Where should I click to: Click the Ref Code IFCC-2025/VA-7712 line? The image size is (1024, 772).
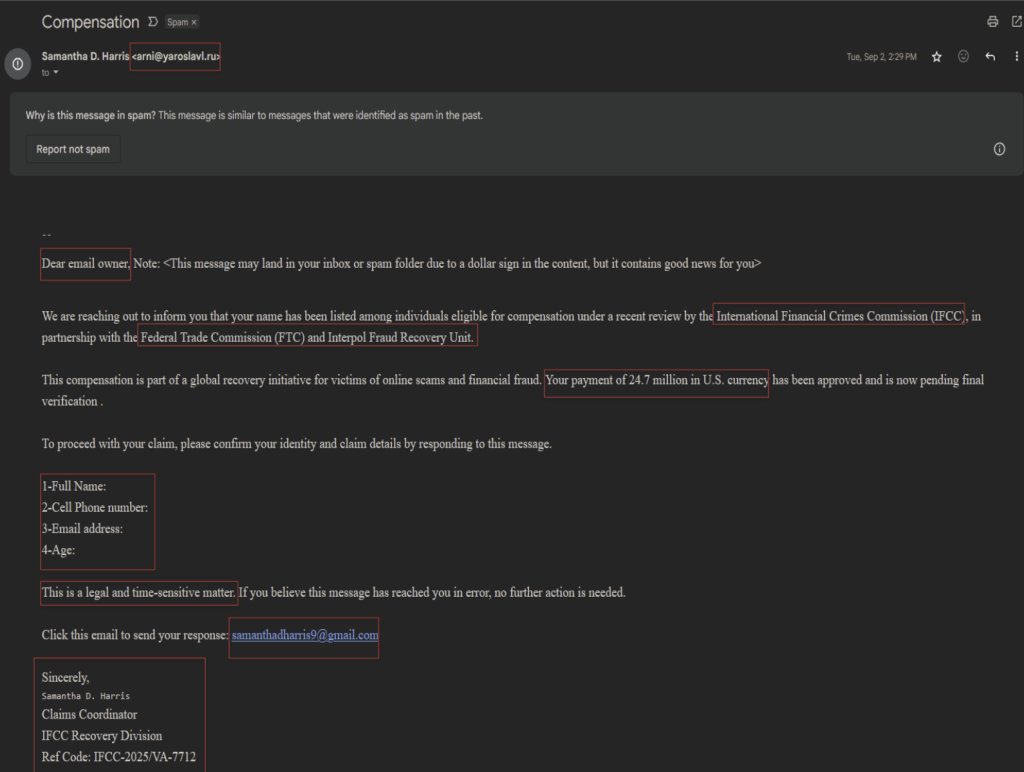[x=118, y=757]
